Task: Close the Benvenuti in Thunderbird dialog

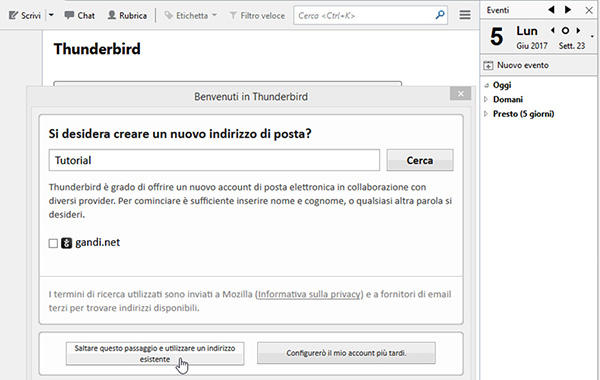Action: pos(460,93)
